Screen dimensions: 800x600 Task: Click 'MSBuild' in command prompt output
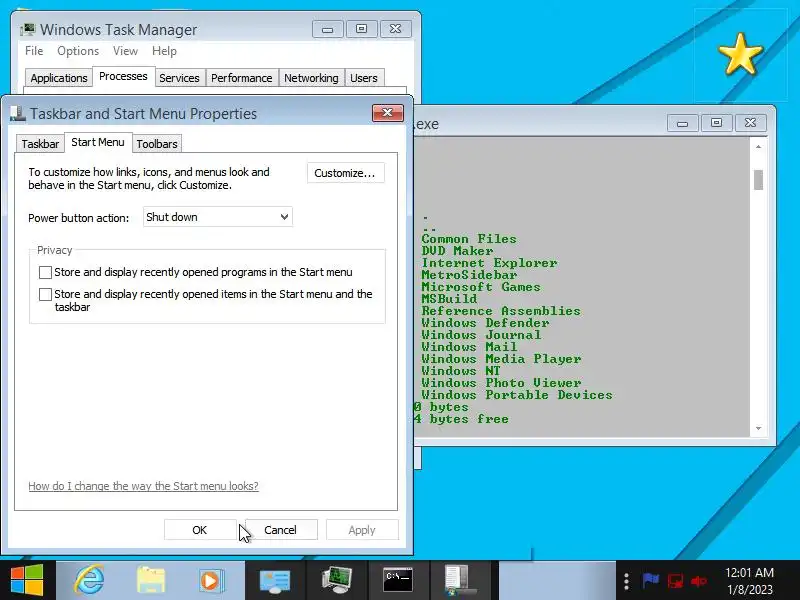[x=449, y=299]
